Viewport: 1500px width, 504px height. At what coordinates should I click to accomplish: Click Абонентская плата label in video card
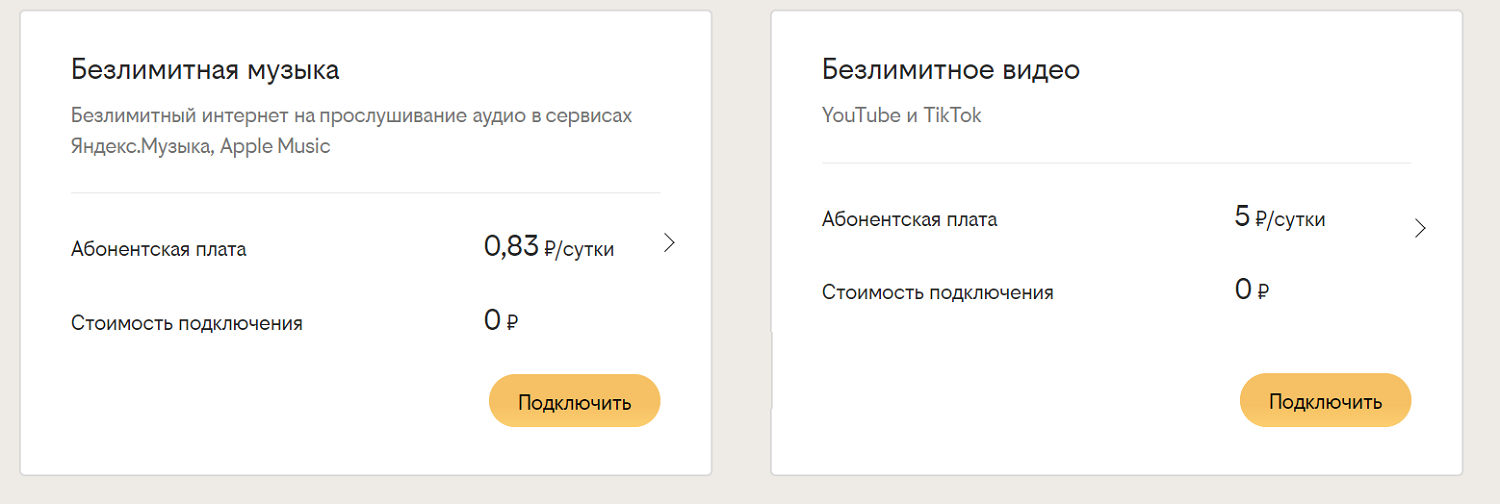click(x=910, y=220)
